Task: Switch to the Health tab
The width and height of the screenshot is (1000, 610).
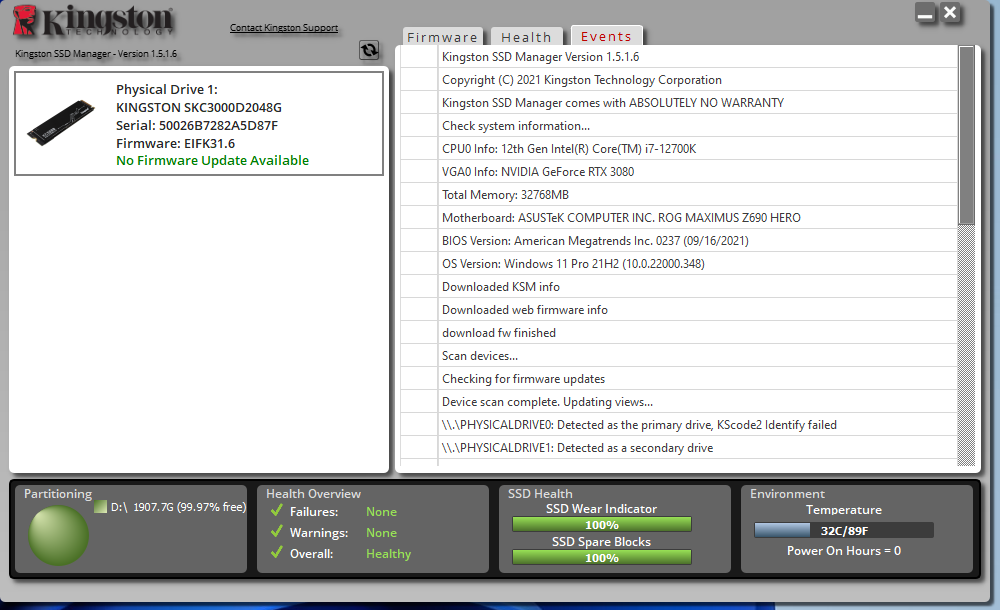Action: point(526,37)
